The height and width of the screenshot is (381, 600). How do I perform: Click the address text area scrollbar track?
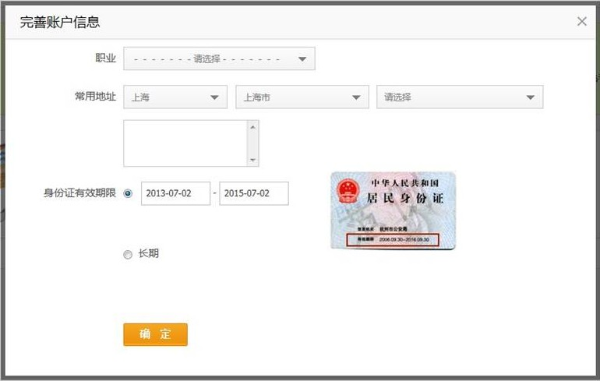coord(253,143)
